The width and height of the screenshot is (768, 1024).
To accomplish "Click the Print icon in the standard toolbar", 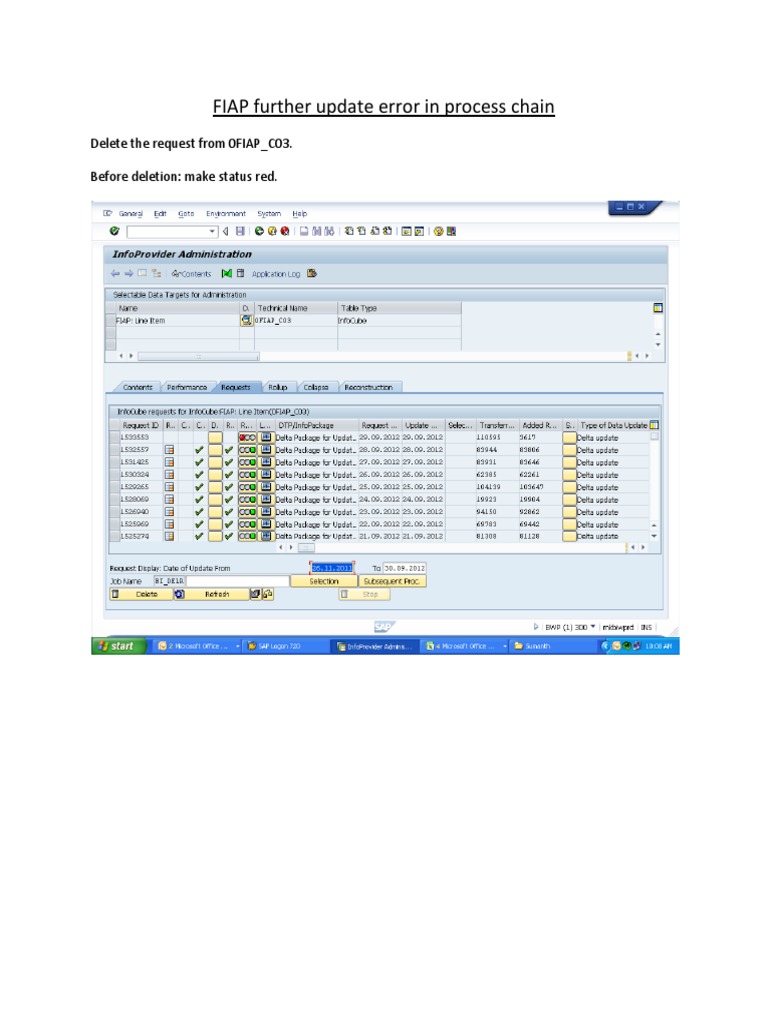I will coord(304,231).
